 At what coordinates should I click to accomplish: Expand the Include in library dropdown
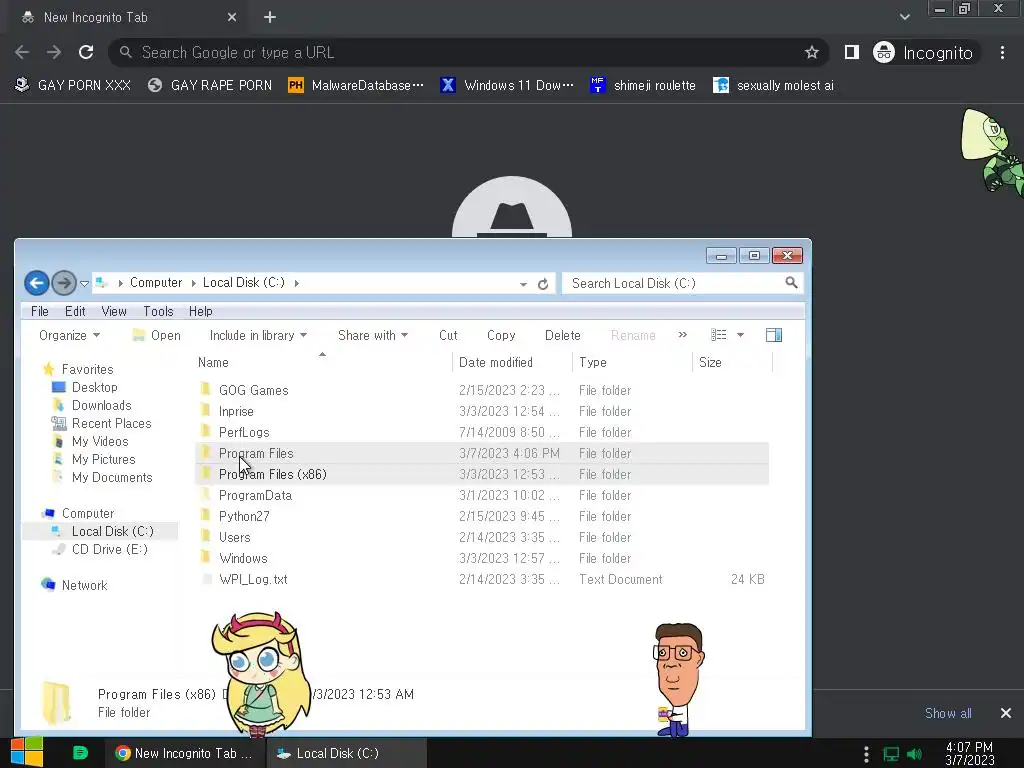click(x=258, y=335)
